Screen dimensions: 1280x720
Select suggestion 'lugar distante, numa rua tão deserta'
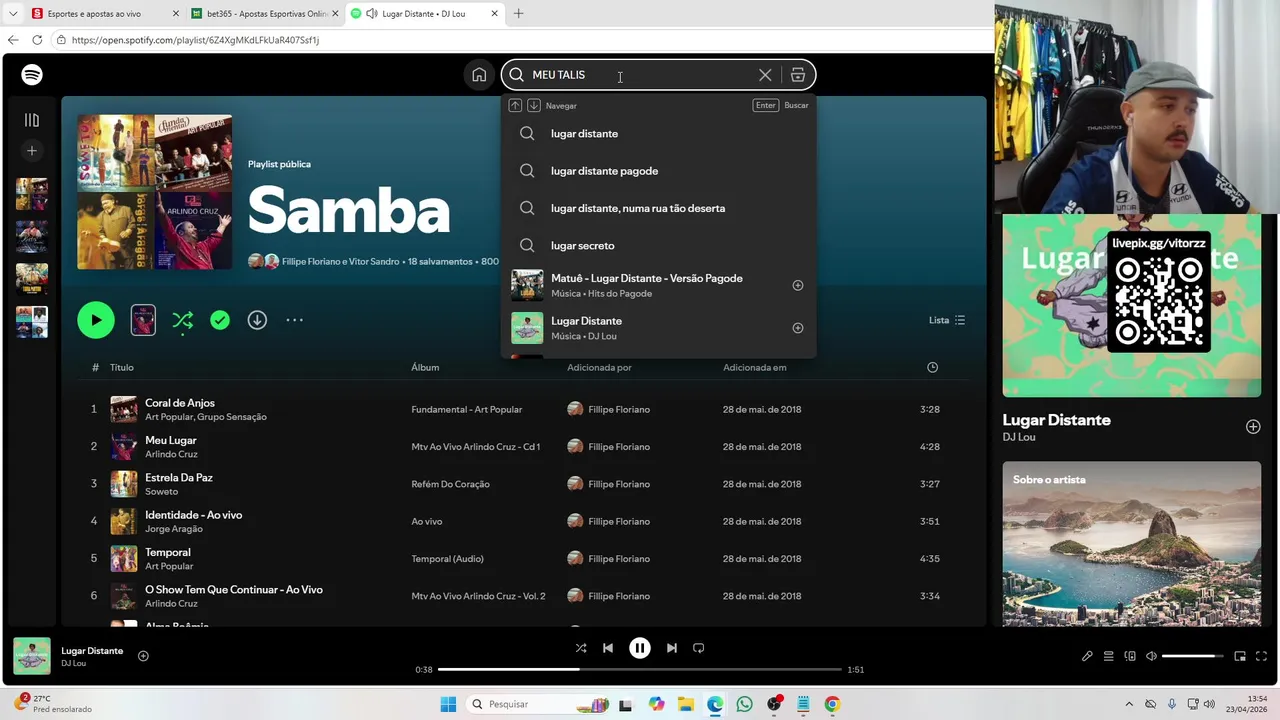(658, 208)
